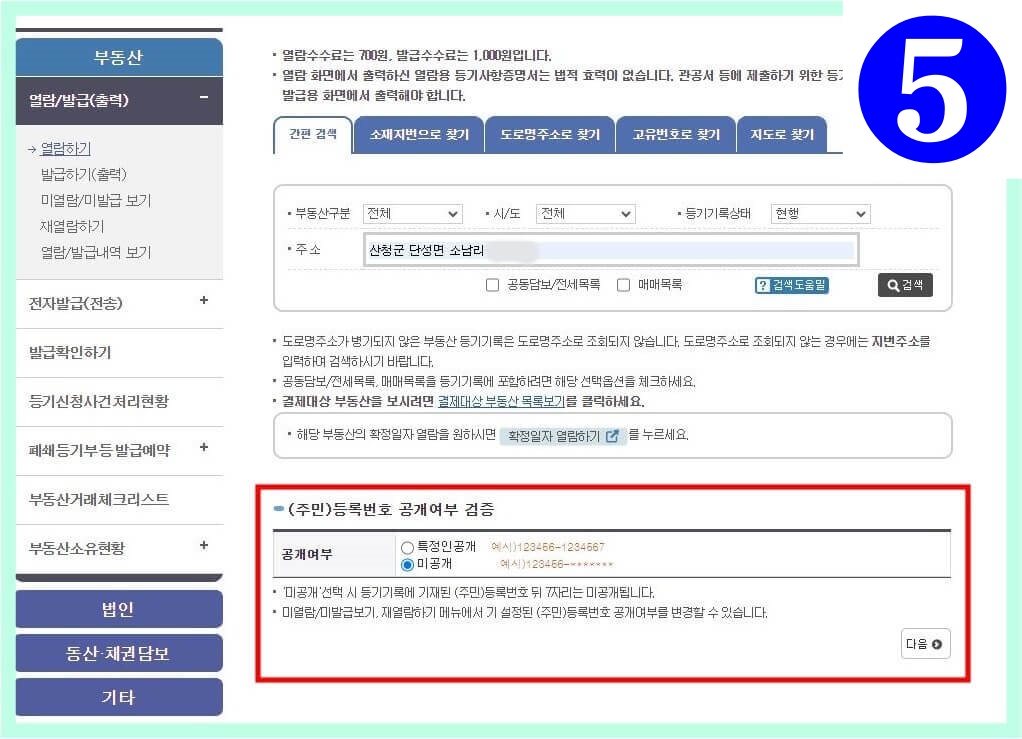Expand the 폐쇄등기부등 발급예약 section
The image size is (1022, 739).
206,449
